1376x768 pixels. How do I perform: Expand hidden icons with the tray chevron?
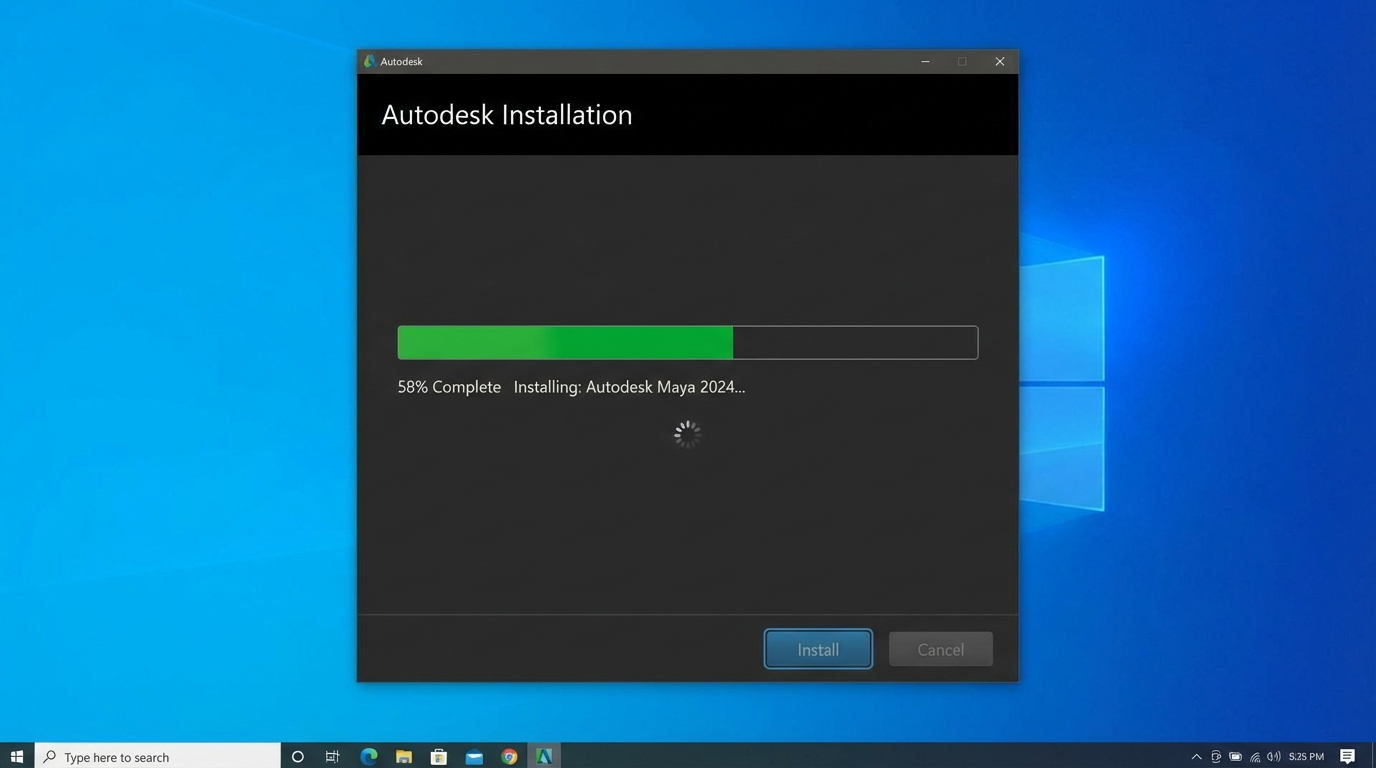pyautogui.click(x=1196, y=757)
